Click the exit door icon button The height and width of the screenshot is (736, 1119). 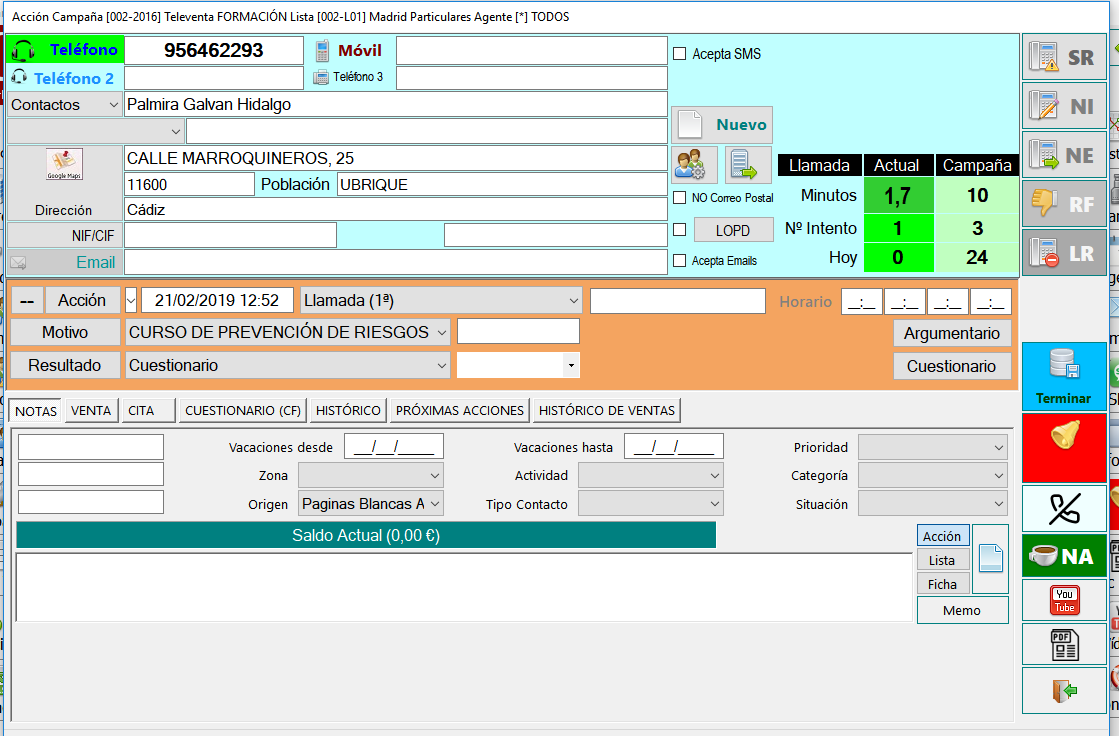[x=1063, y=690]
